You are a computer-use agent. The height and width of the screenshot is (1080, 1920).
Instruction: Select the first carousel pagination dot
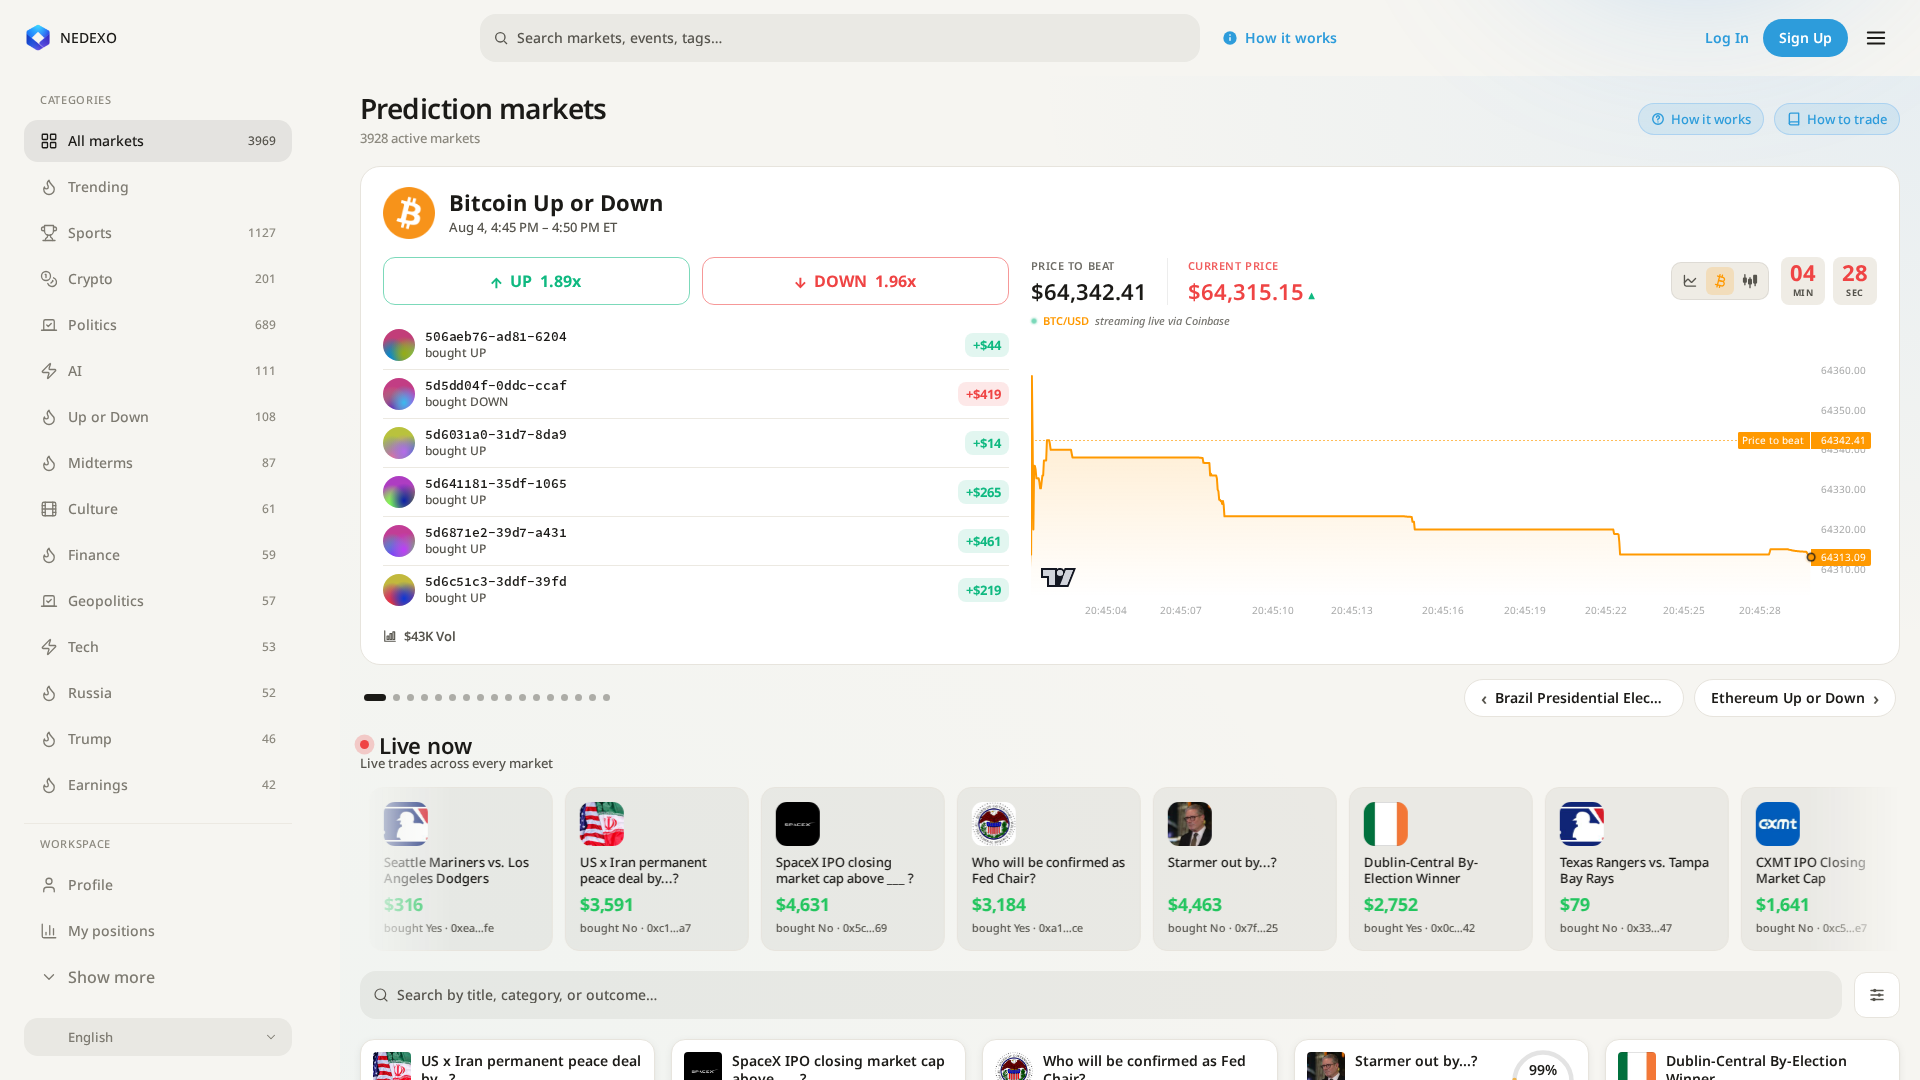click(375, 698)
